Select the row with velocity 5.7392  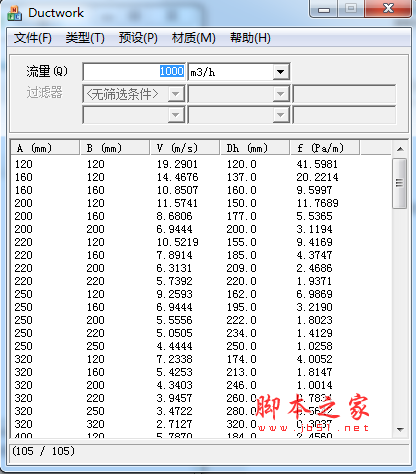[201, 281]
